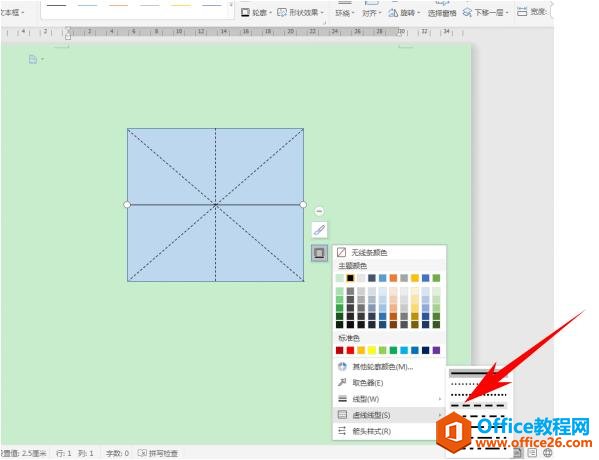Click the shape outline quick-tool icon beside the line
The image size is (599, 460).
(x=319, y=253)
